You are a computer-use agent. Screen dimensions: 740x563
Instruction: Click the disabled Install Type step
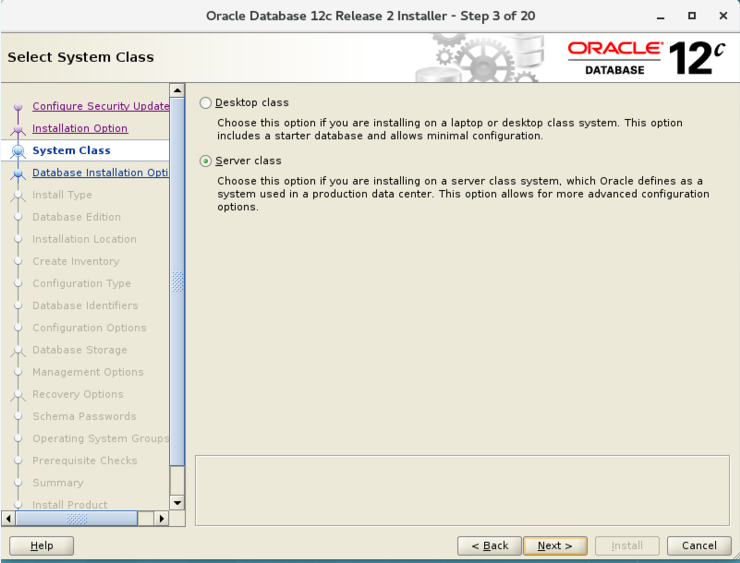62,195
